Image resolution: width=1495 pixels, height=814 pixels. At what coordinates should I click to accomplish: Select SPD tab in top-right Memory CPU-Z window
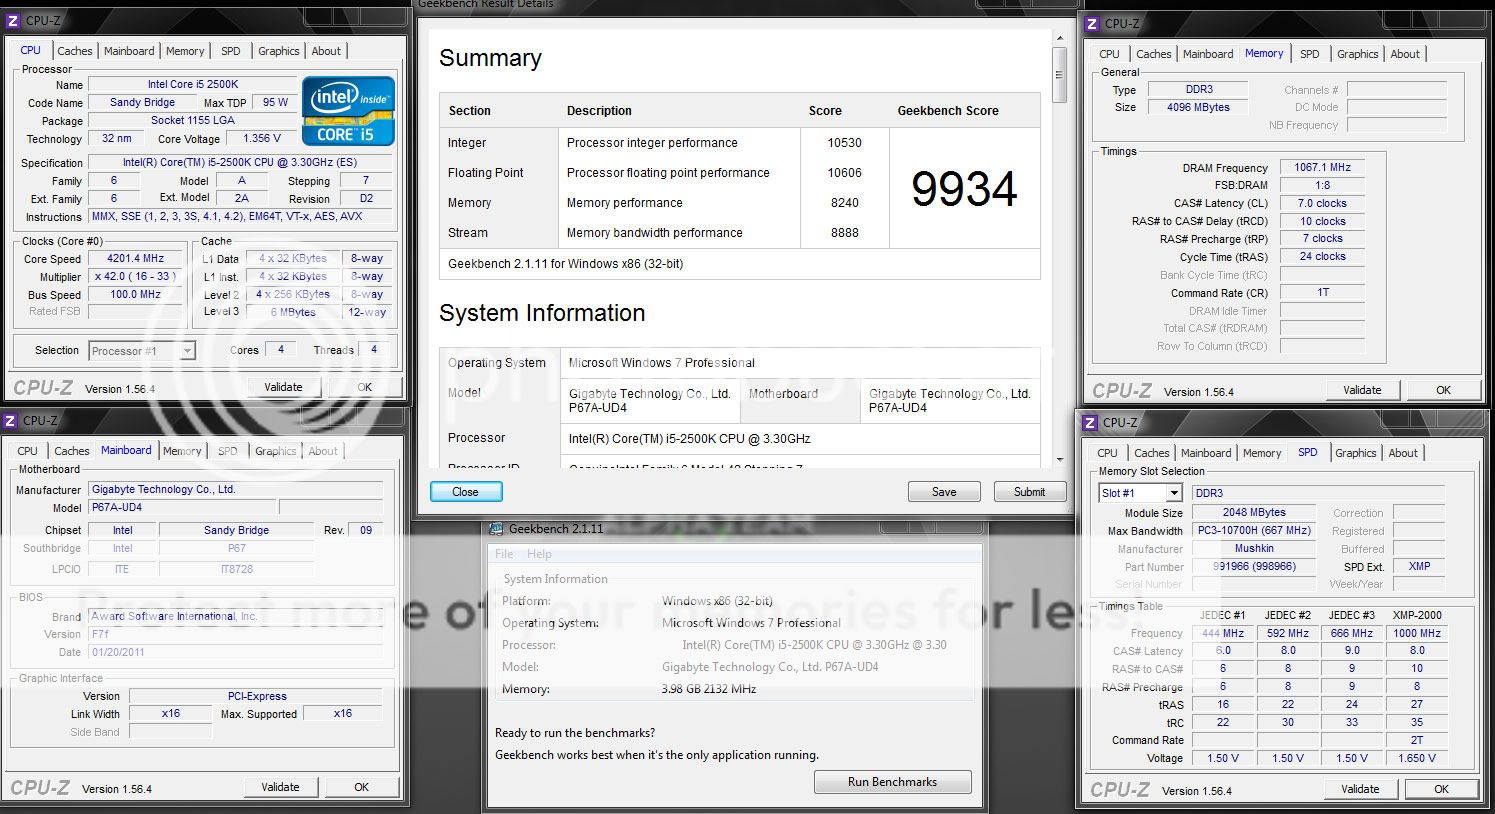point(1309,54)
